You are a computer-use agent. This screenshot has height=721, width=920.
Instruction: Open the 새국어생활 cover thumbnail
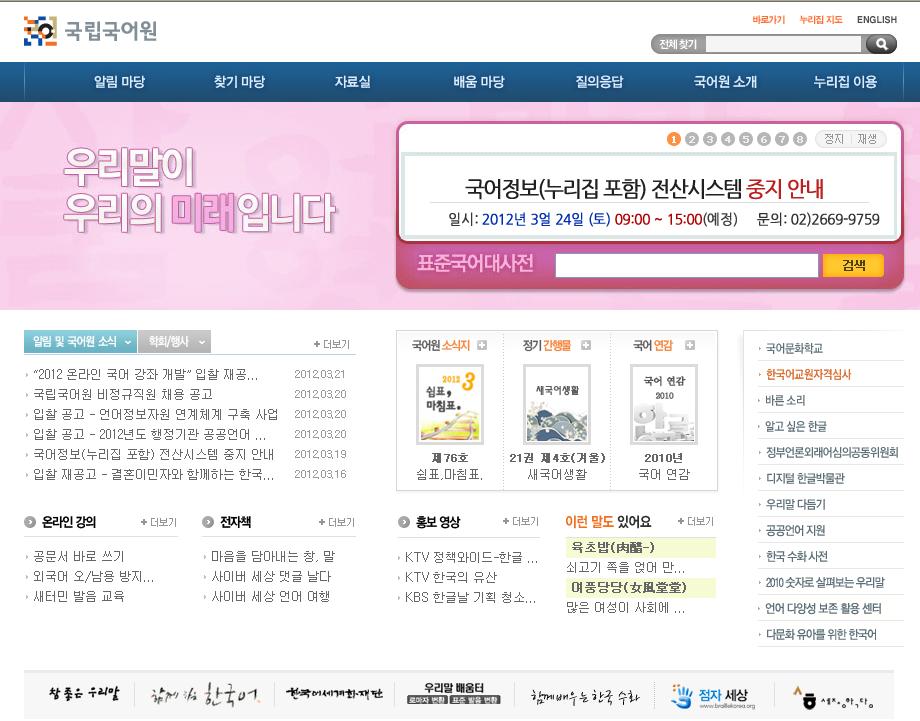pyautogui.click(x=557, y=404)
